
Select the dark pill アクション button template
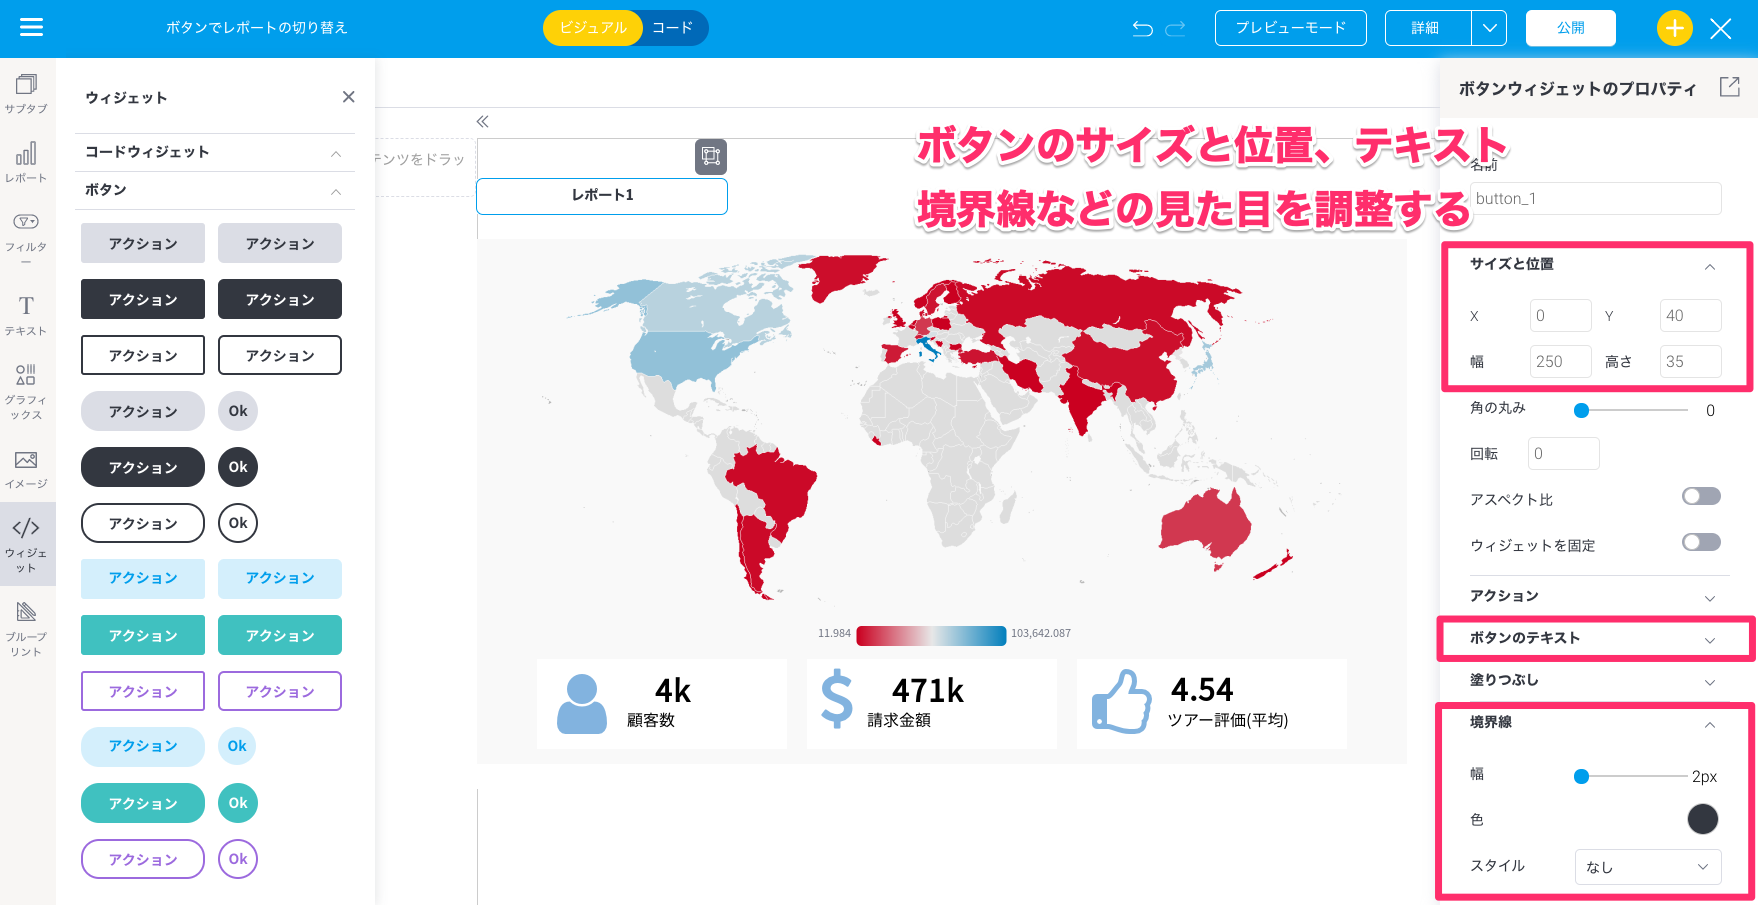(143, 467)
